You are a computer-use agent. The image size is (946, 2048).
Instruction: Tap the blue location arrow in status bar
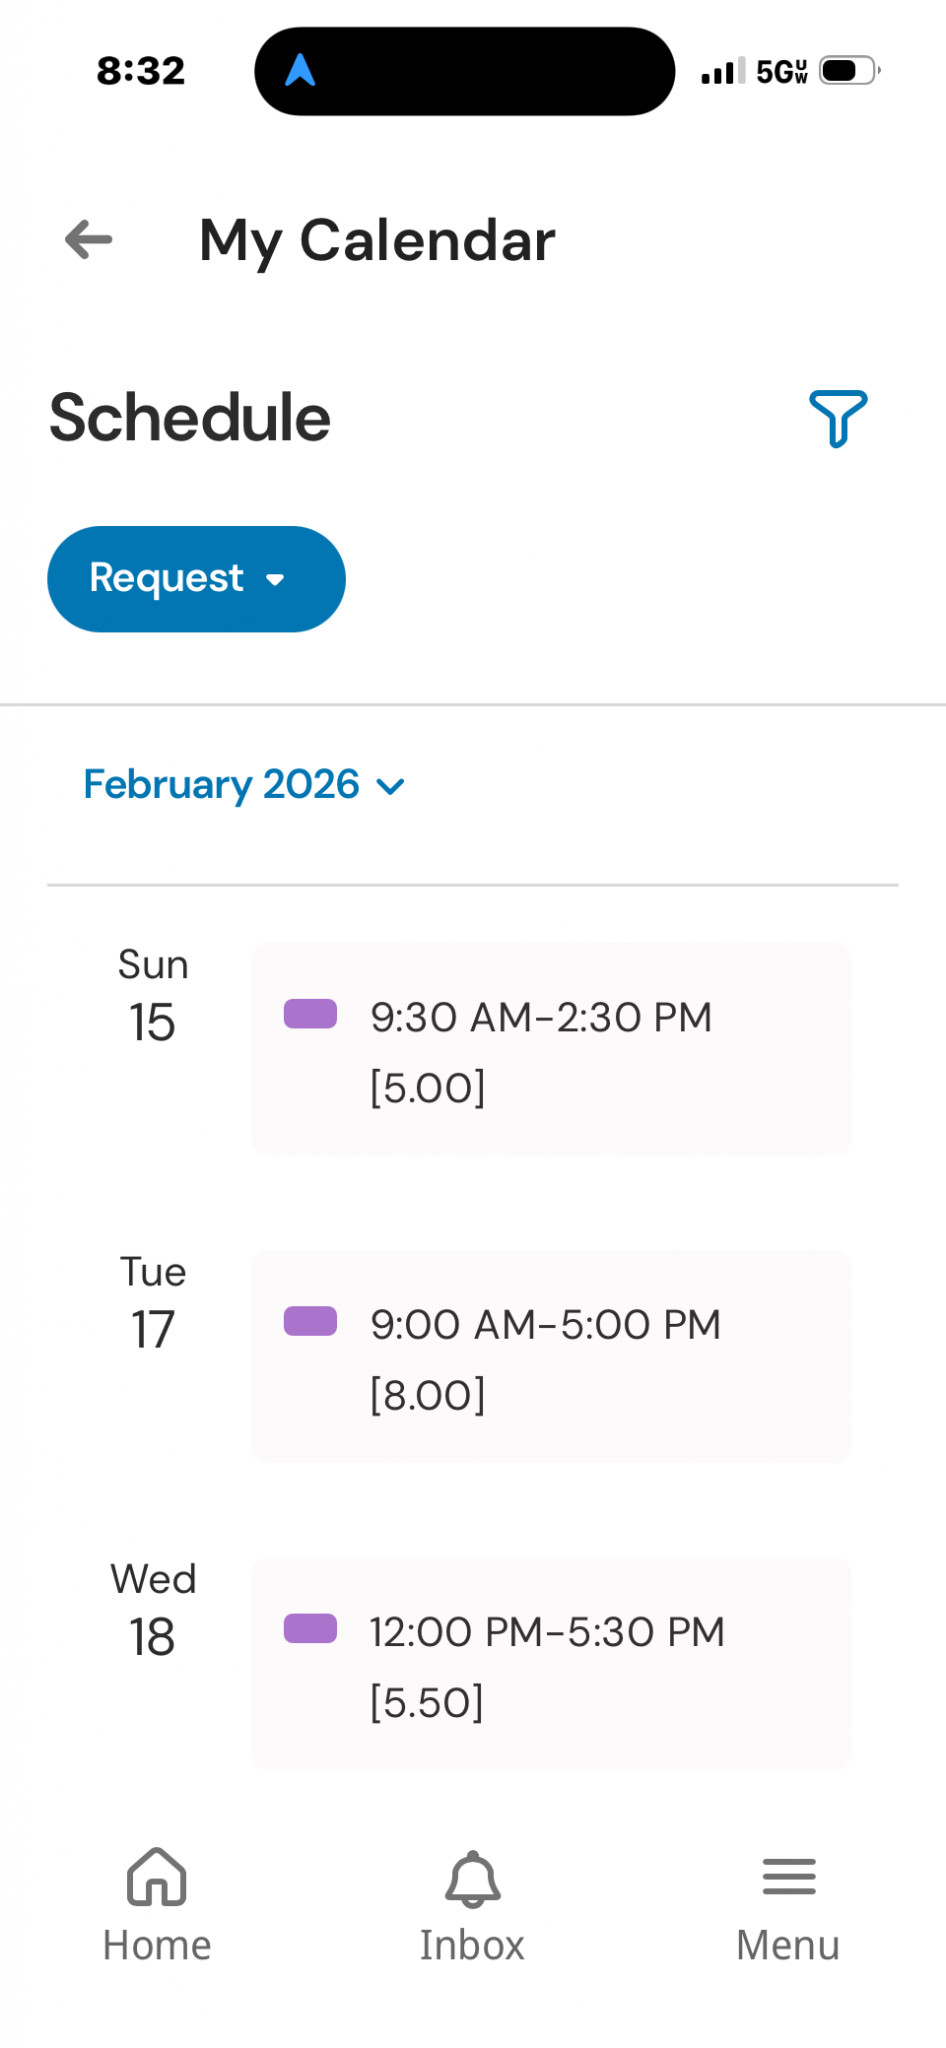[x=300, y=70]
